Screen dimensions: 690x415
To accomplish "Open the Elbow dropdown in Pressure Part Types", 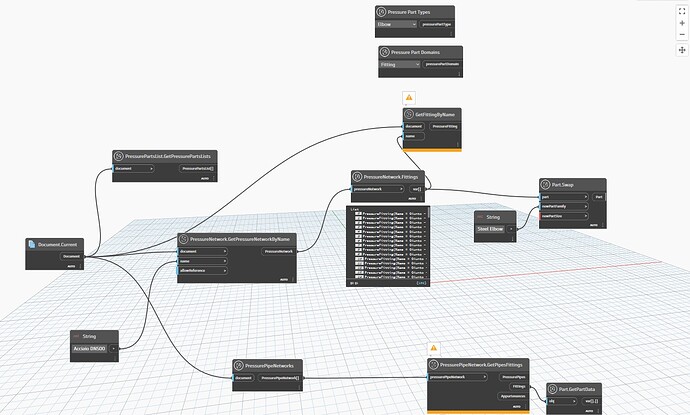I will tap(396, 24).
